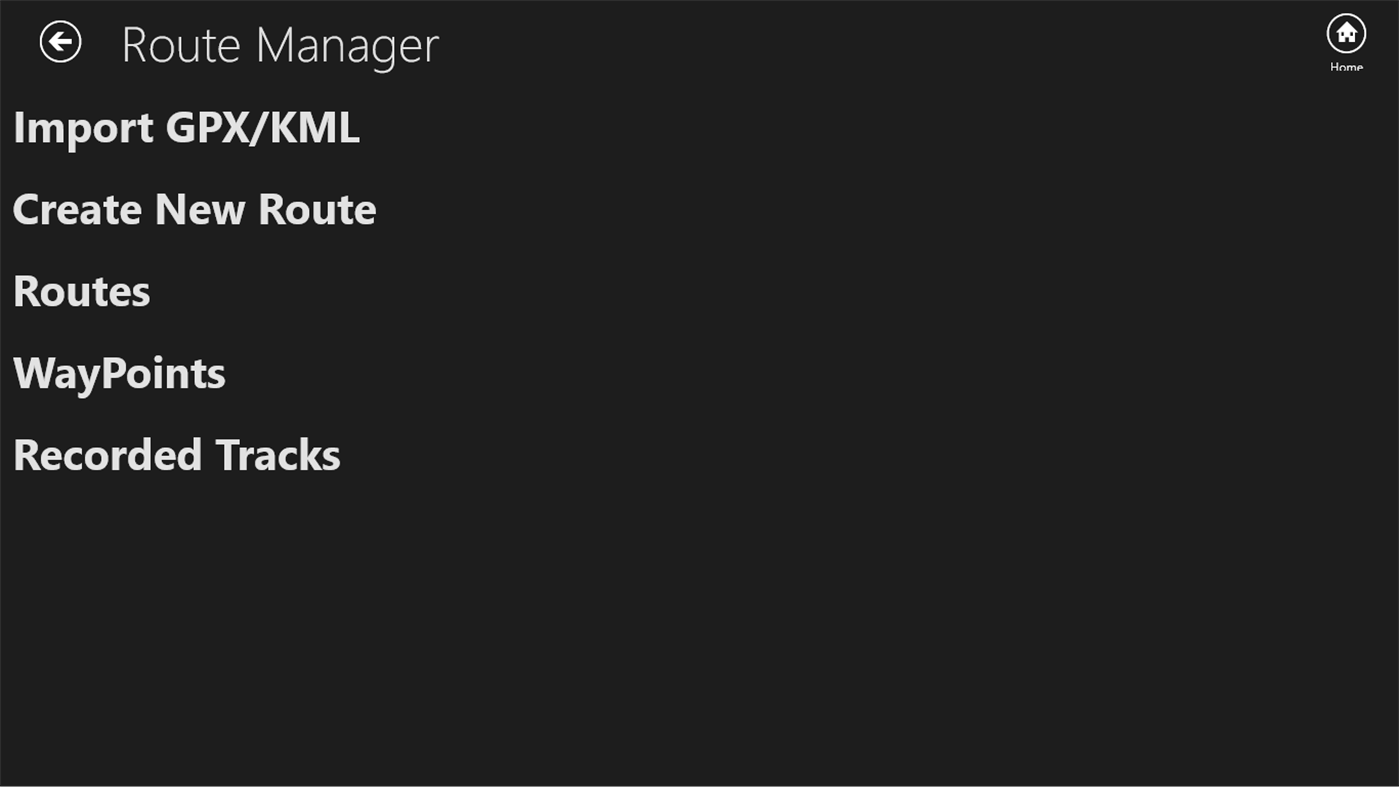Click the back arrow icon

coord(60,42)
